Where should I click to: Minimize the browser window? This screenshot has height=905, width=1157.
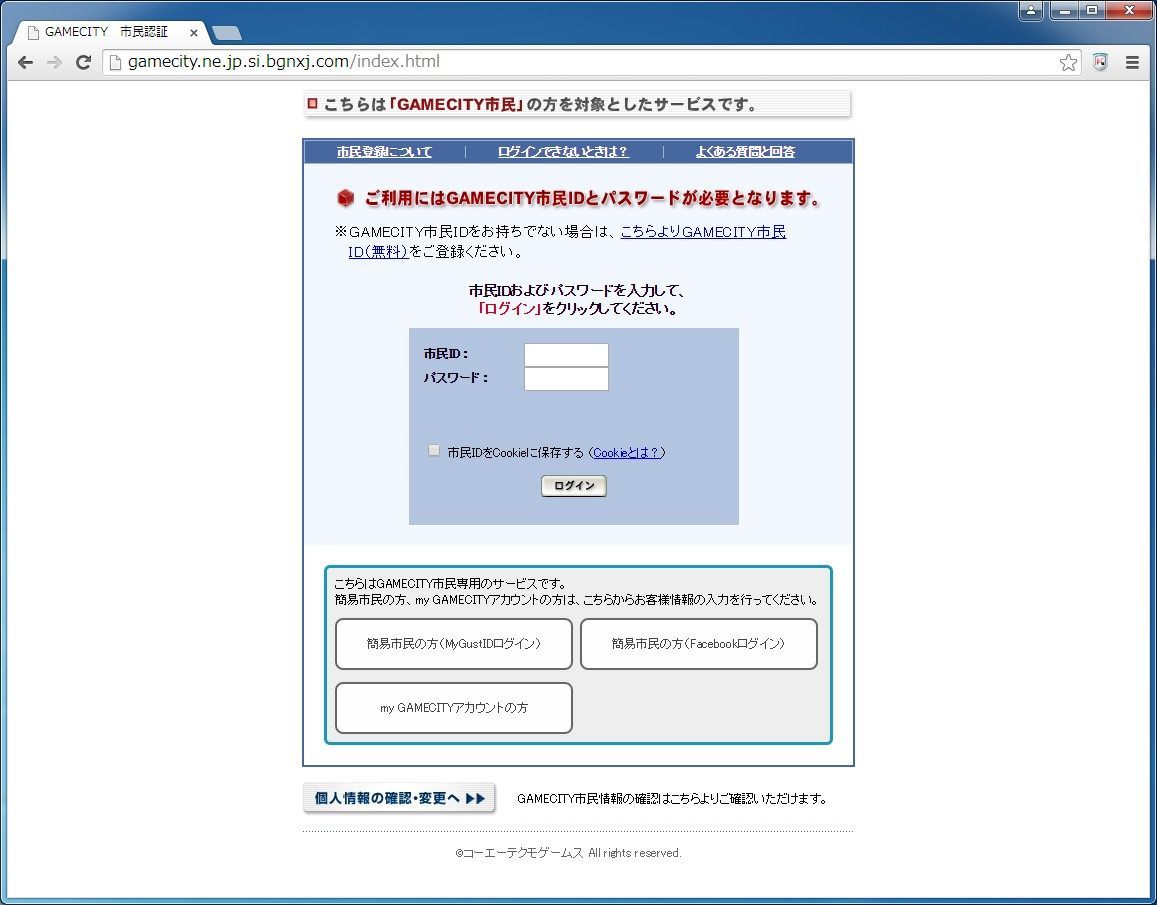tap(1065, 10)
